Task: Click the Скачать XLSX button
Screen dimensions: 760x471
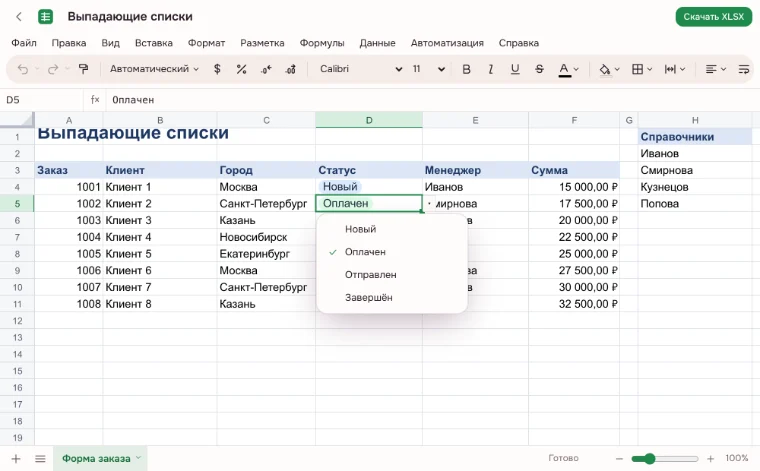Action: pos(713,17)
